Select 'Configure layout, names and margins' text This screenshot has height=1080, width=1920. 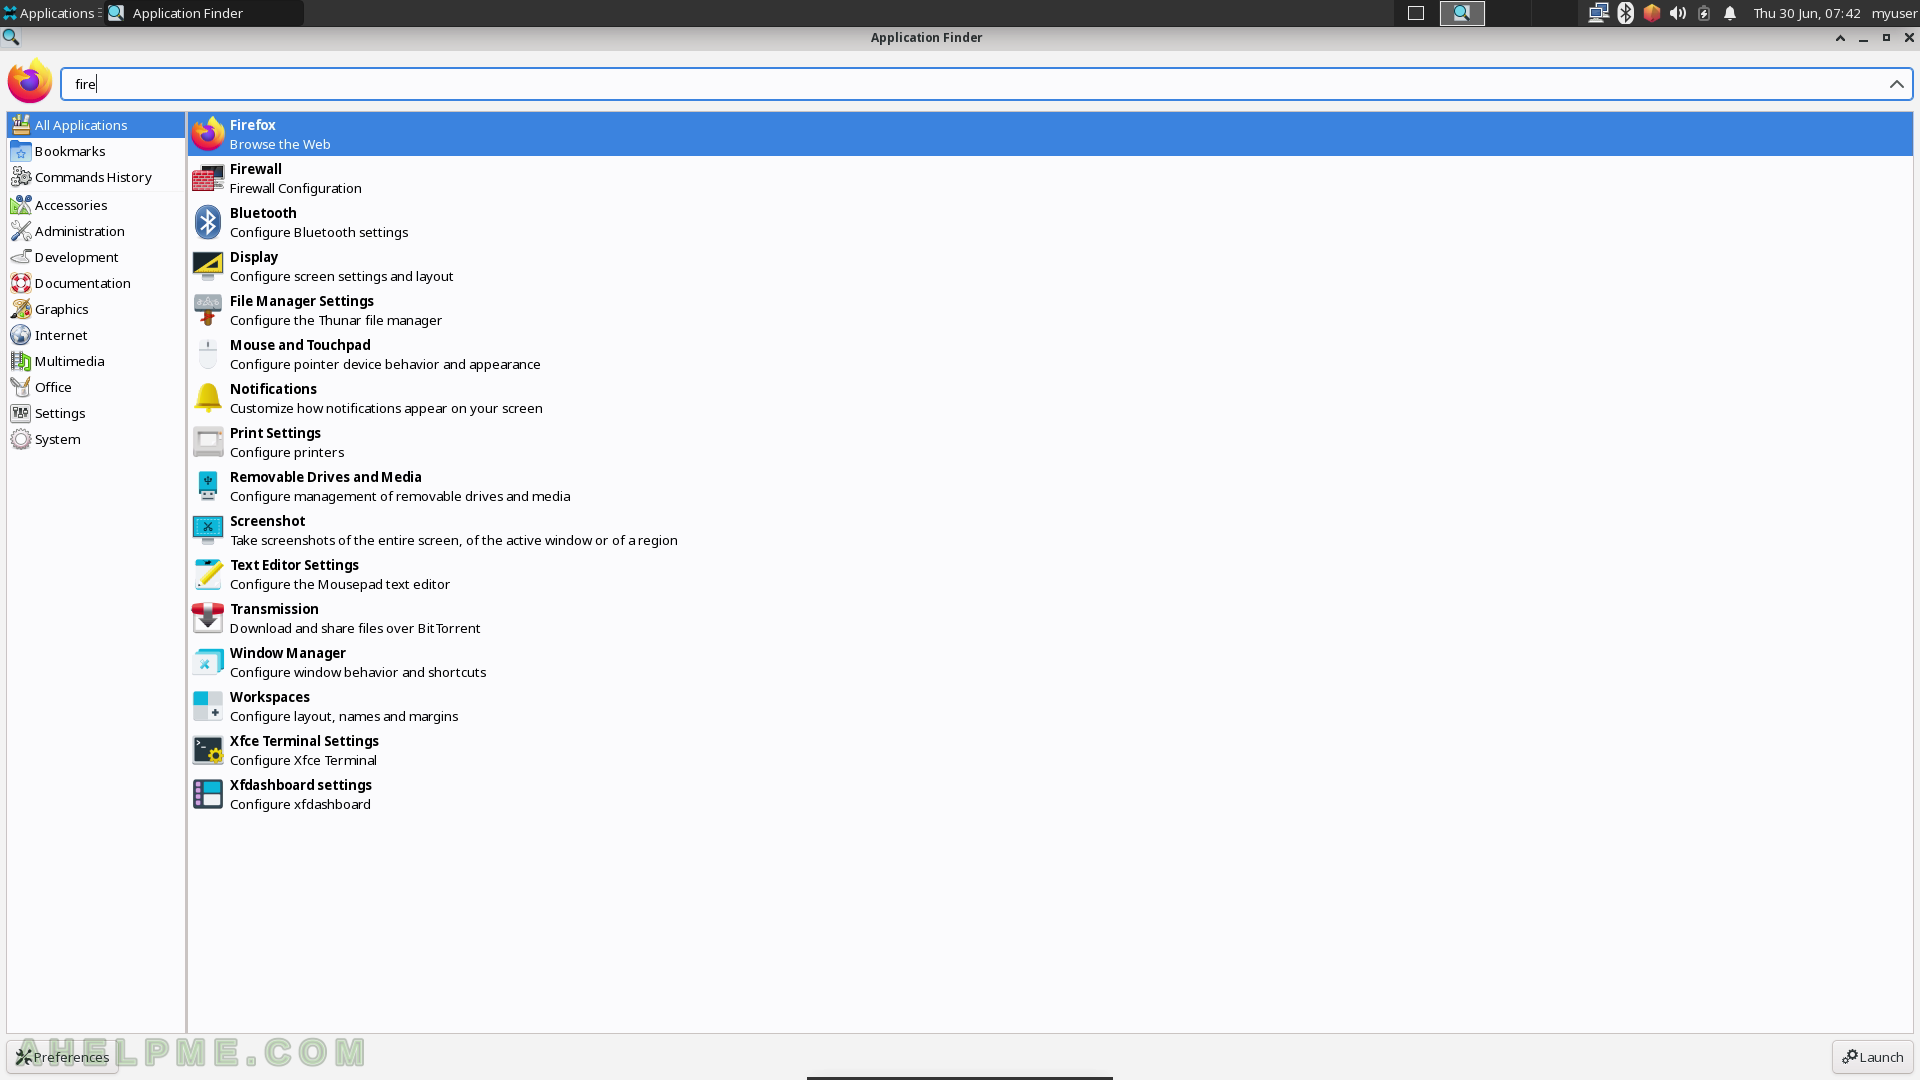pyautogui.click(x=344, y=716)
